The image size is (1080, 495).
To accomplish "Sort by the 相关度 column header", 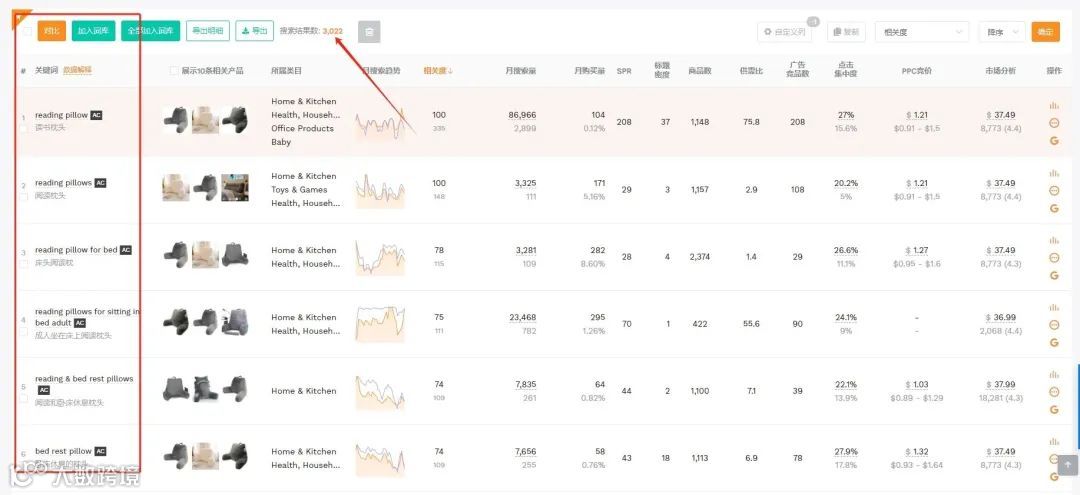I will click(x=438, y=71).
